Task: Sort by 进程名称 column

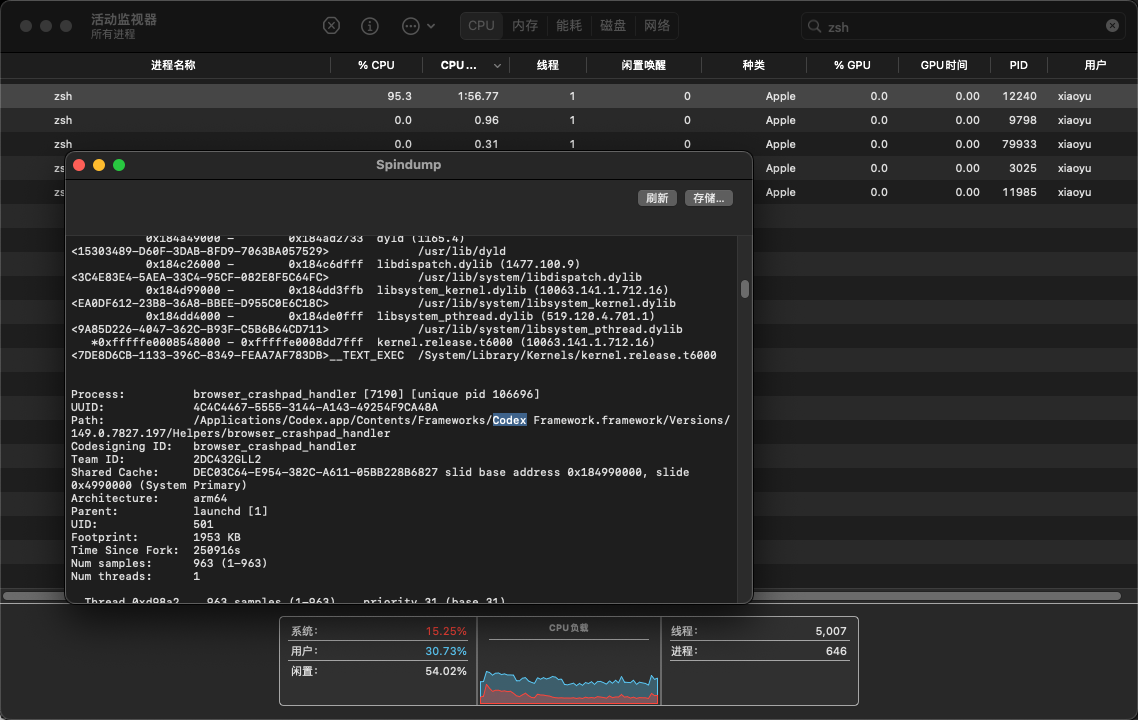Action: tap(173, 65)
